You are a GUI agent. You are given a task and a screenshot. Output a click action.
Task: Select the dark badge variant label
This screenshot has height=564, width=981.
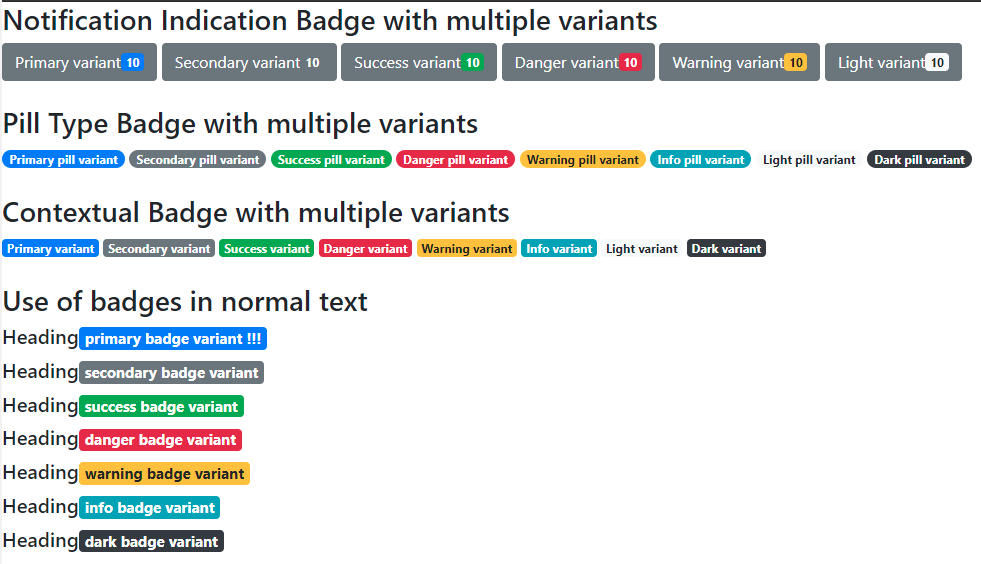[151, 542]
